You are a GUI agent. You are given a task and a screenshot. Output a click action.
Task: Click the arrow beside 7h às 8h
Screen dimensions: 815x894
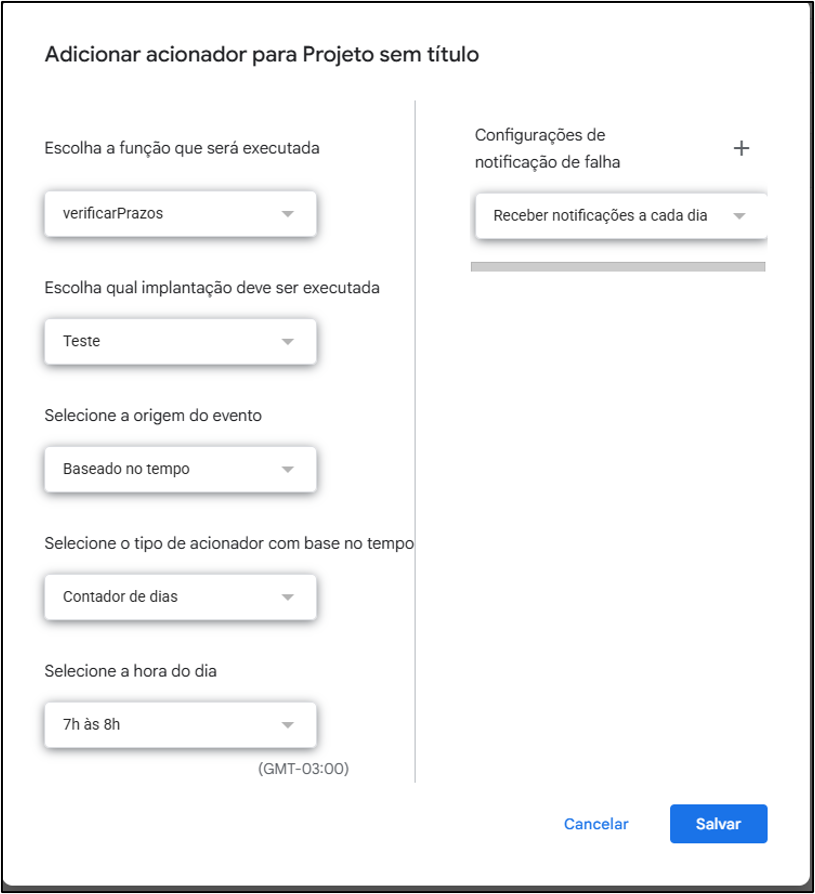(288, 725)
